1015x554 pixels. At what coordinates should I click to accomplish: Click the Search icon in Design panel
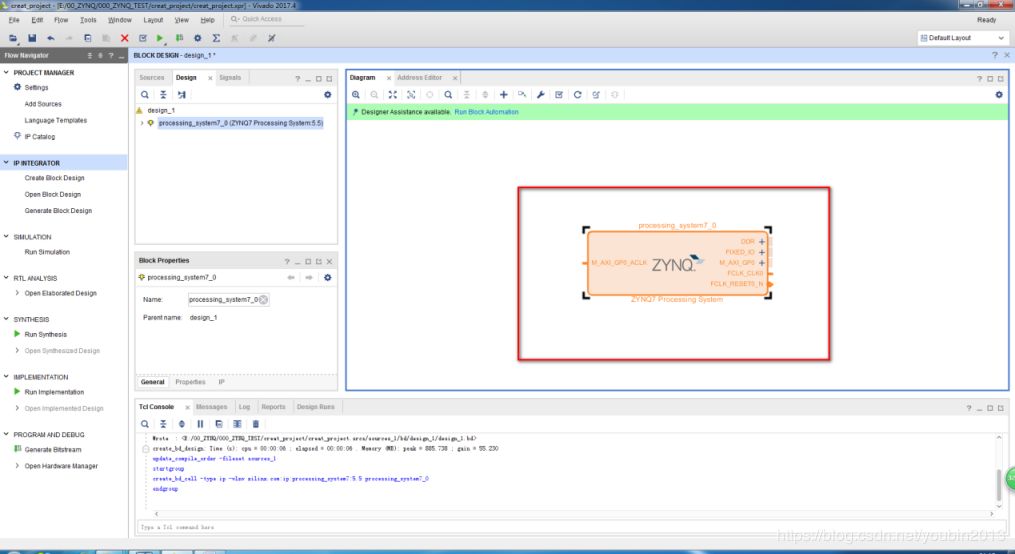click(145, 94)
